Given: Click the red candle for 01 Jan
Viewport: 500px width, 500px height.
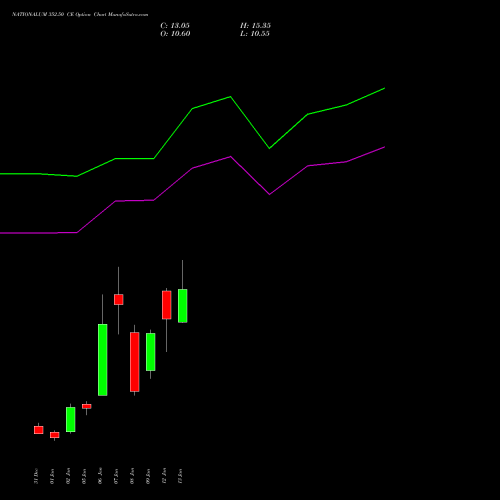Looking at the screenshot, I should pyautogui.click(x=55, y=435).
